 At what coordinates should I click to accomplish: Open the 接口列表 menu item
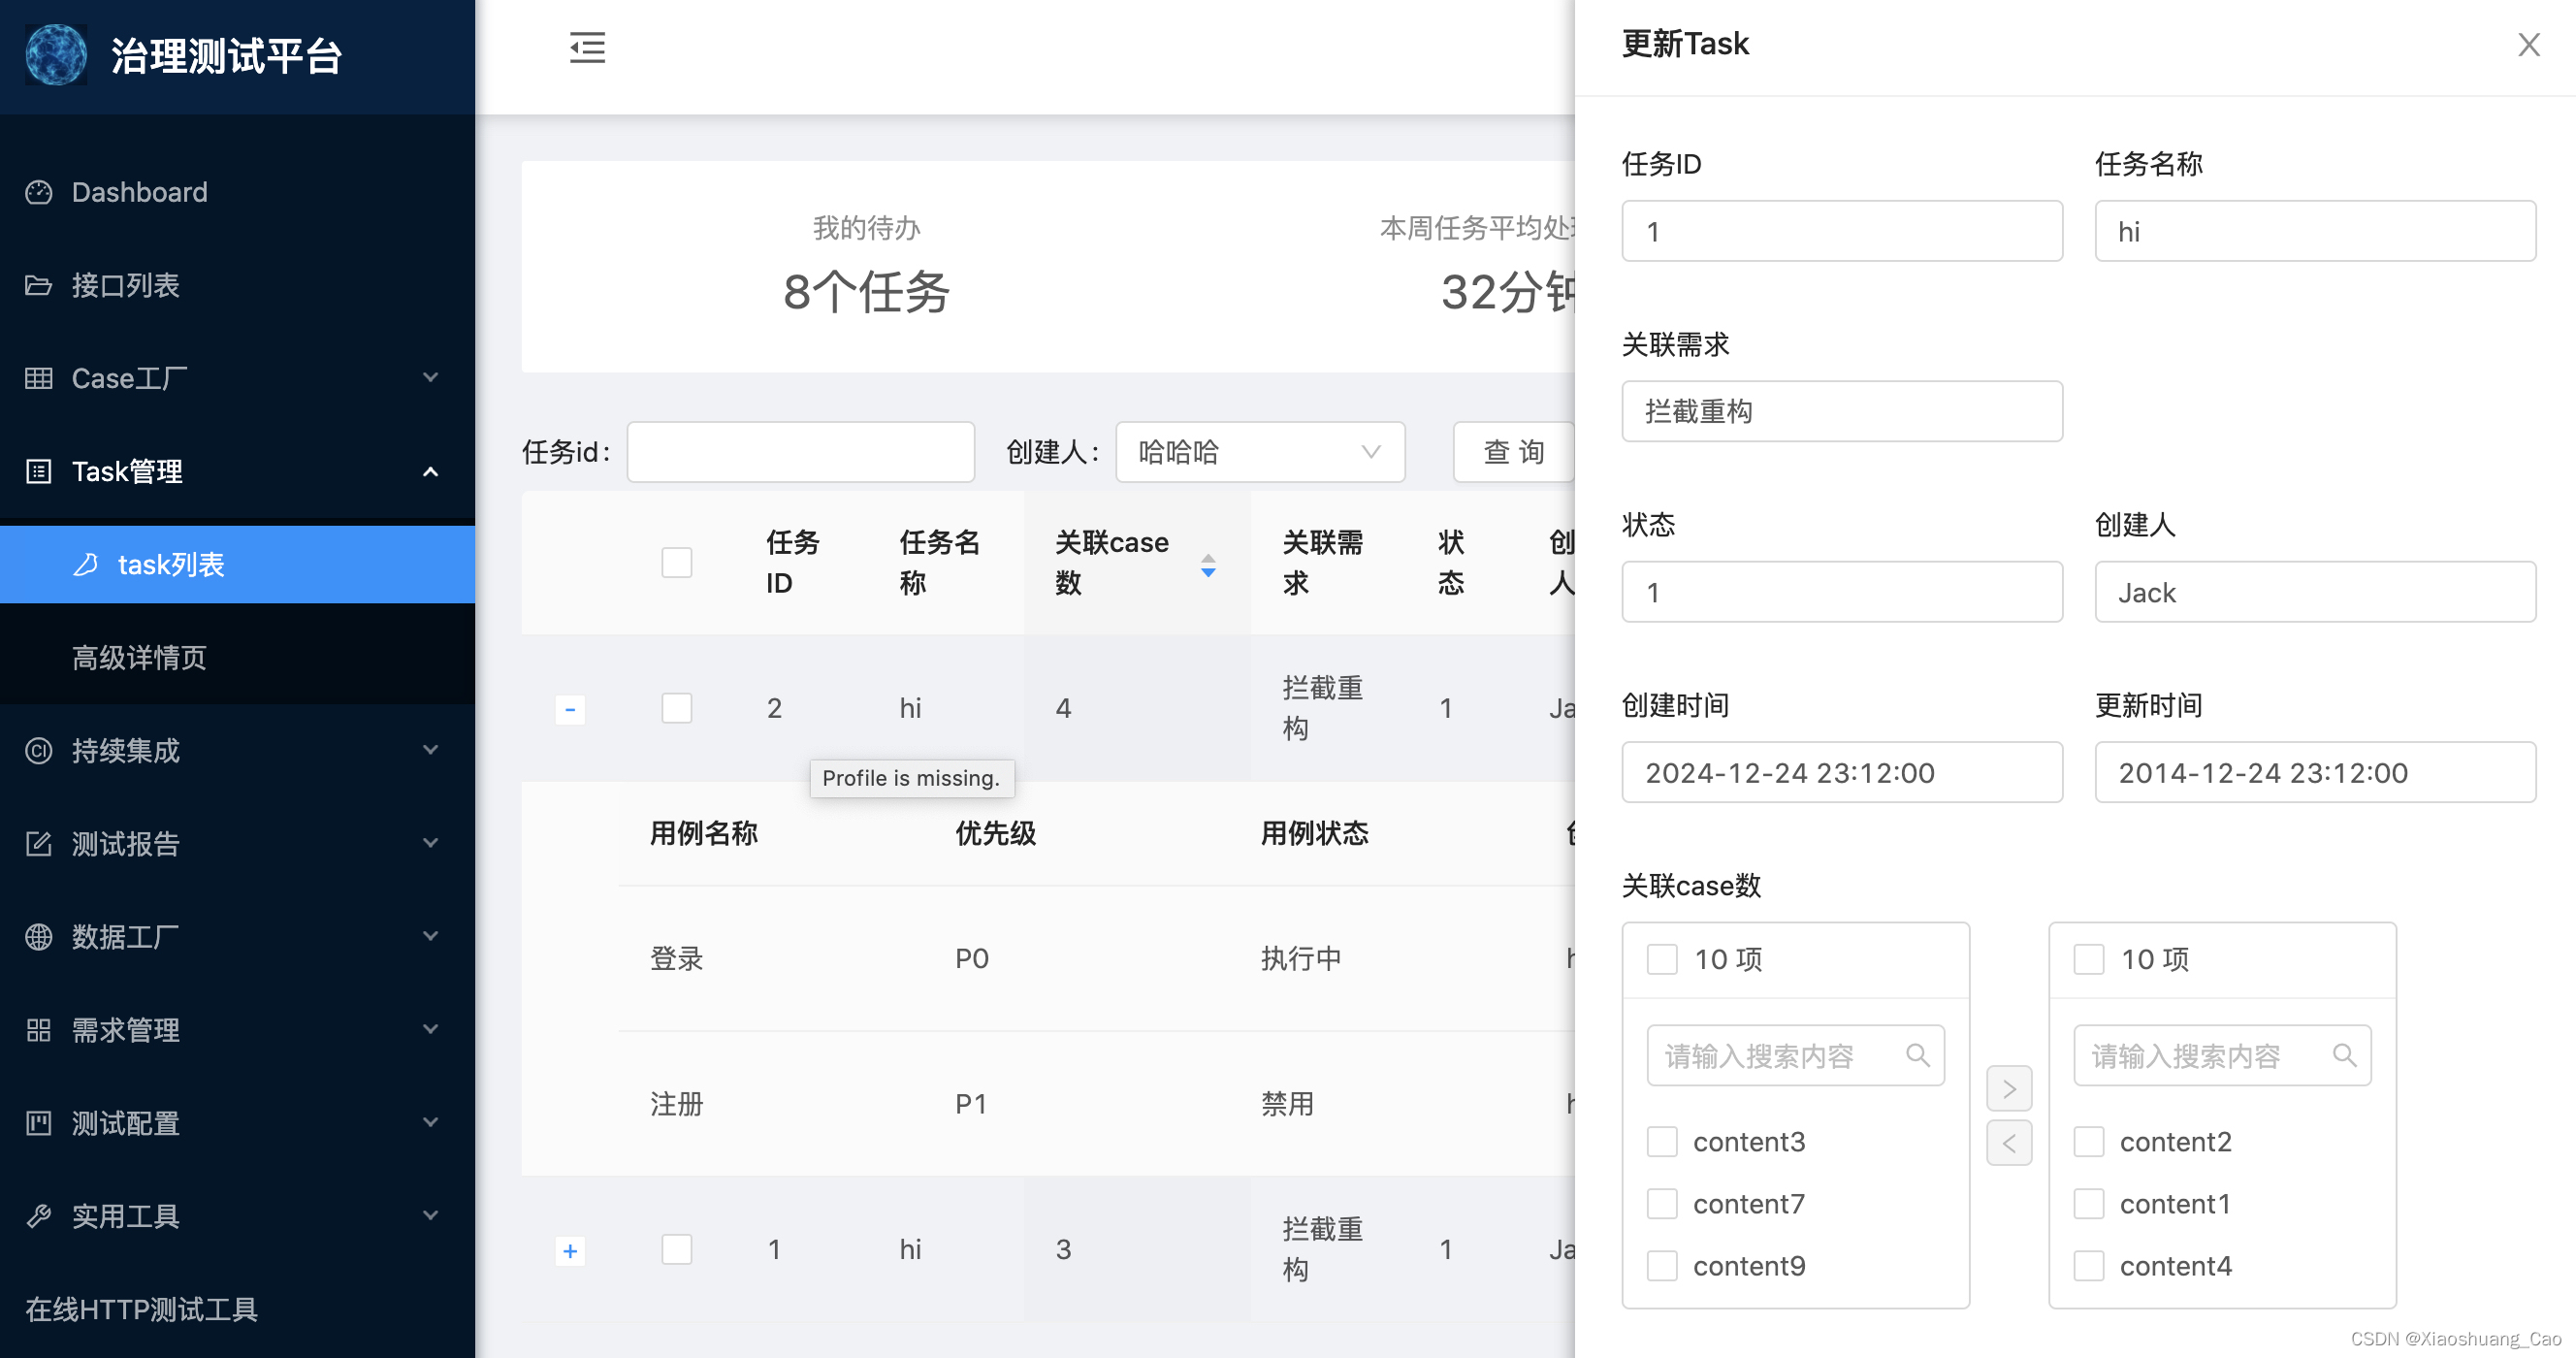click(x=237, y=285)
